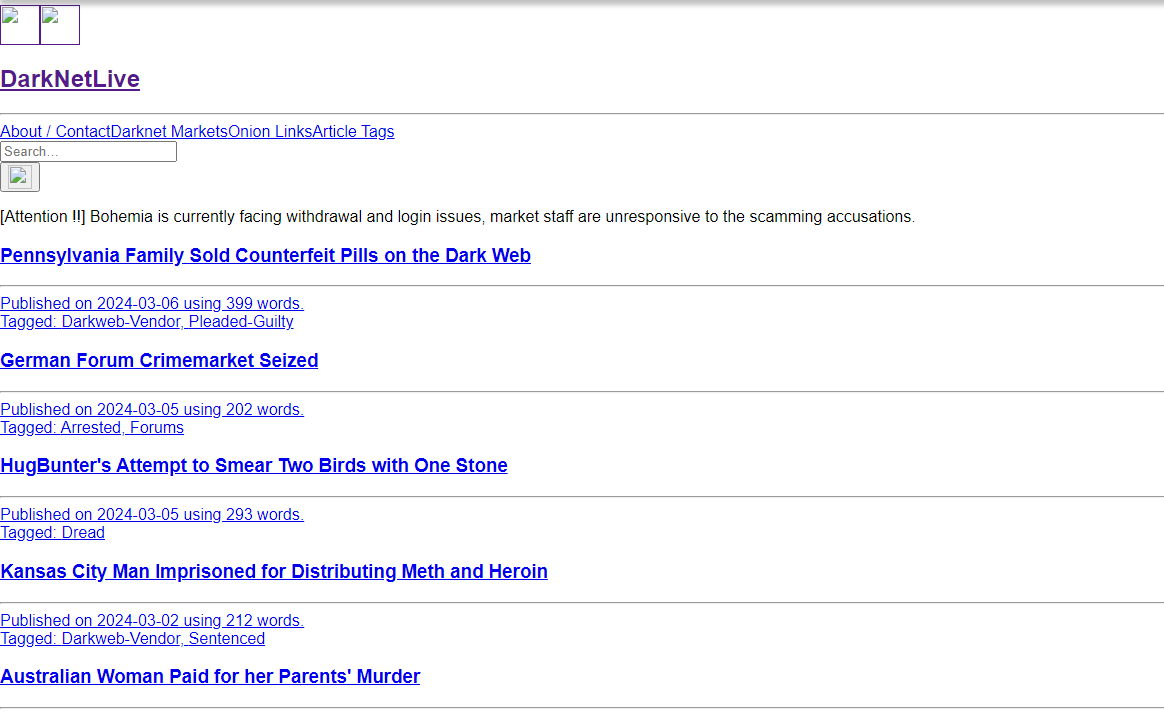Viewport: 1164px width, 714px height.
Task: Click Tagged: Arrested, Forums link
Action: coord(92,428)
